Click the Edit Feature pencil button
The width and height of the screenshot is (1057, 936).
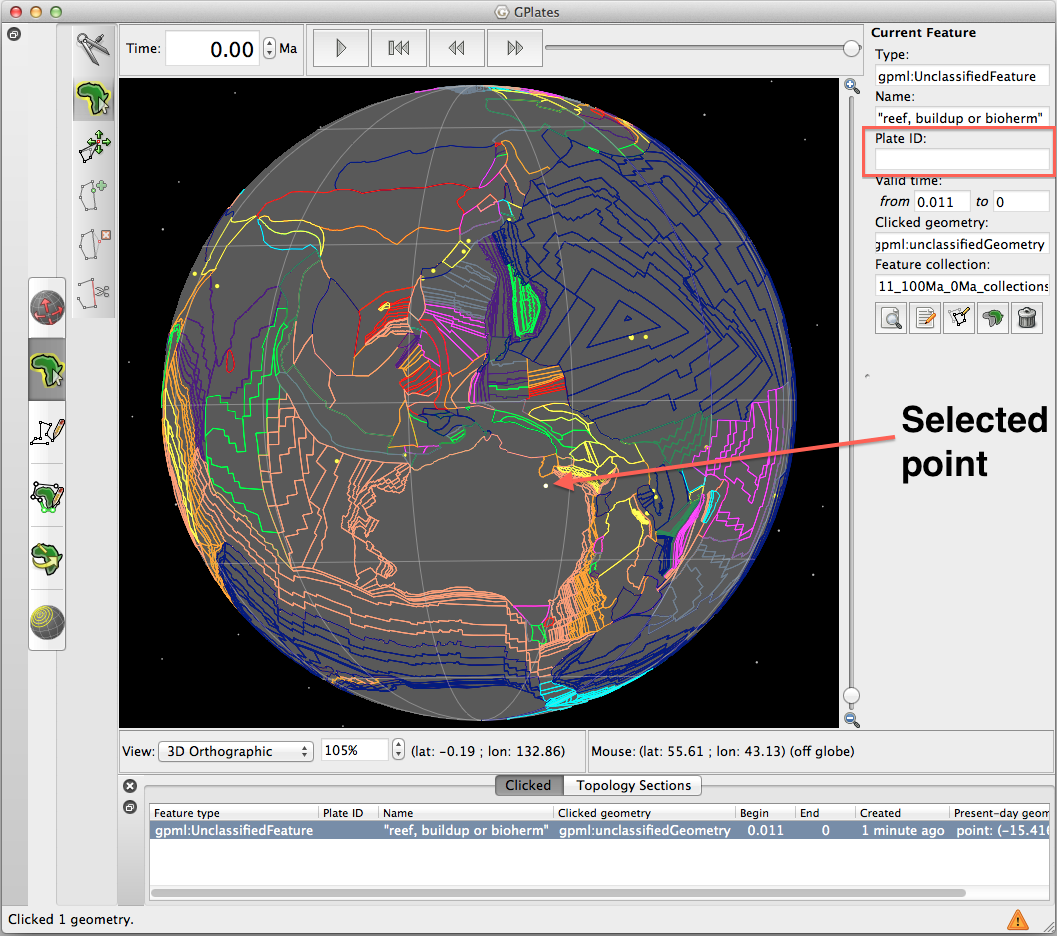(925, 318)
